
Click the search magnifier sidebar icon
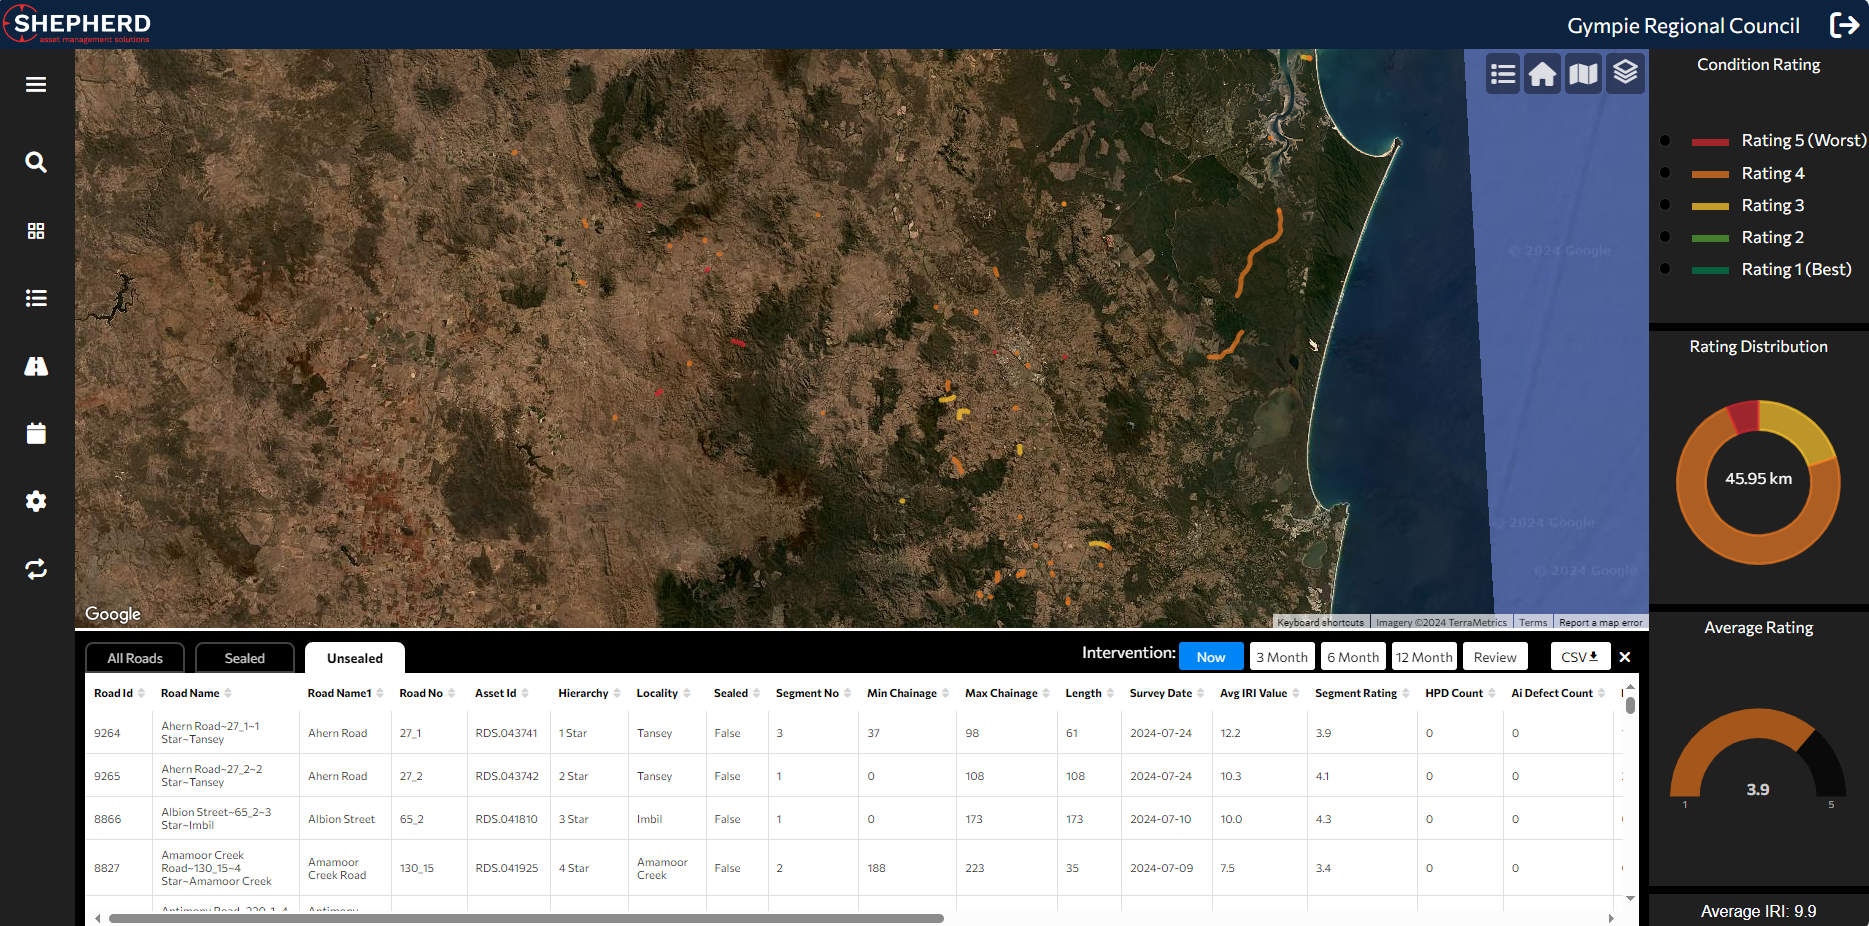coord(36,162)
